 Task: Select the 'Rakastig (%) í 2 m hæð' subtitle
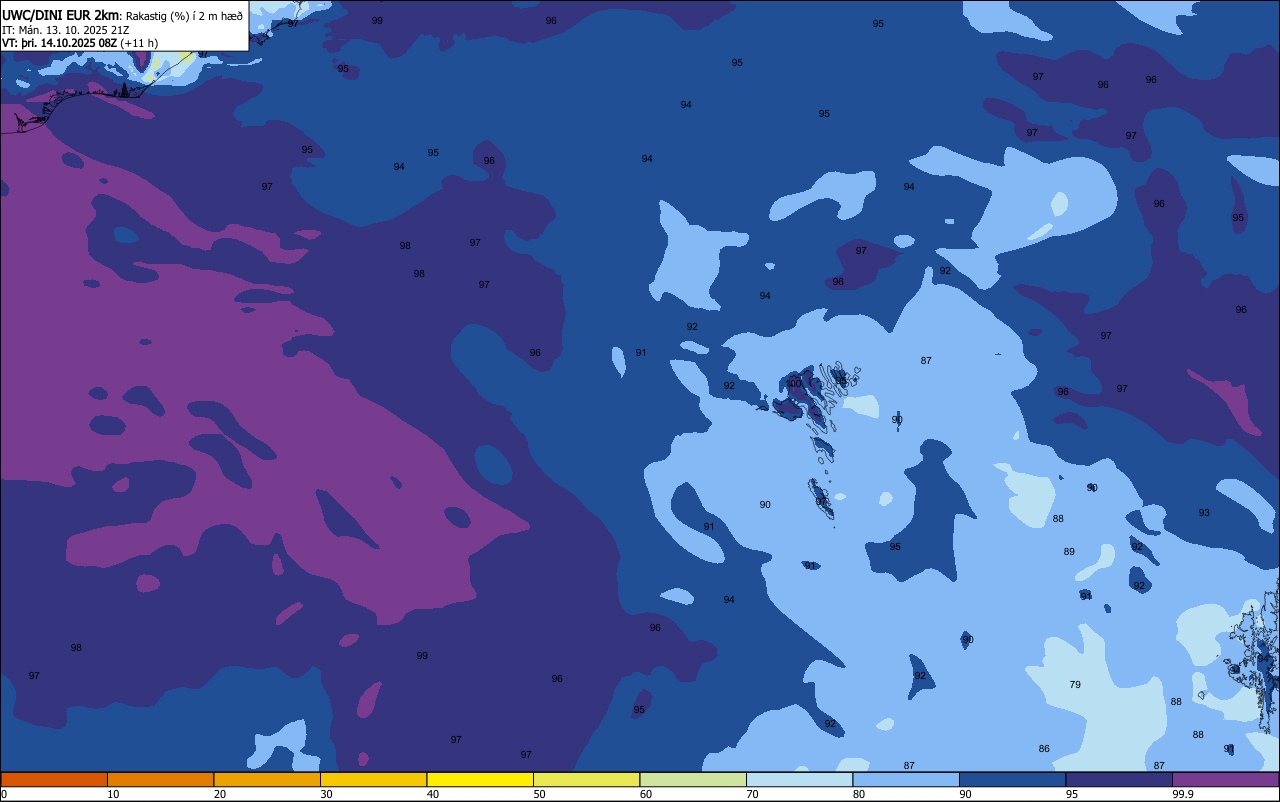coord(184,15)
